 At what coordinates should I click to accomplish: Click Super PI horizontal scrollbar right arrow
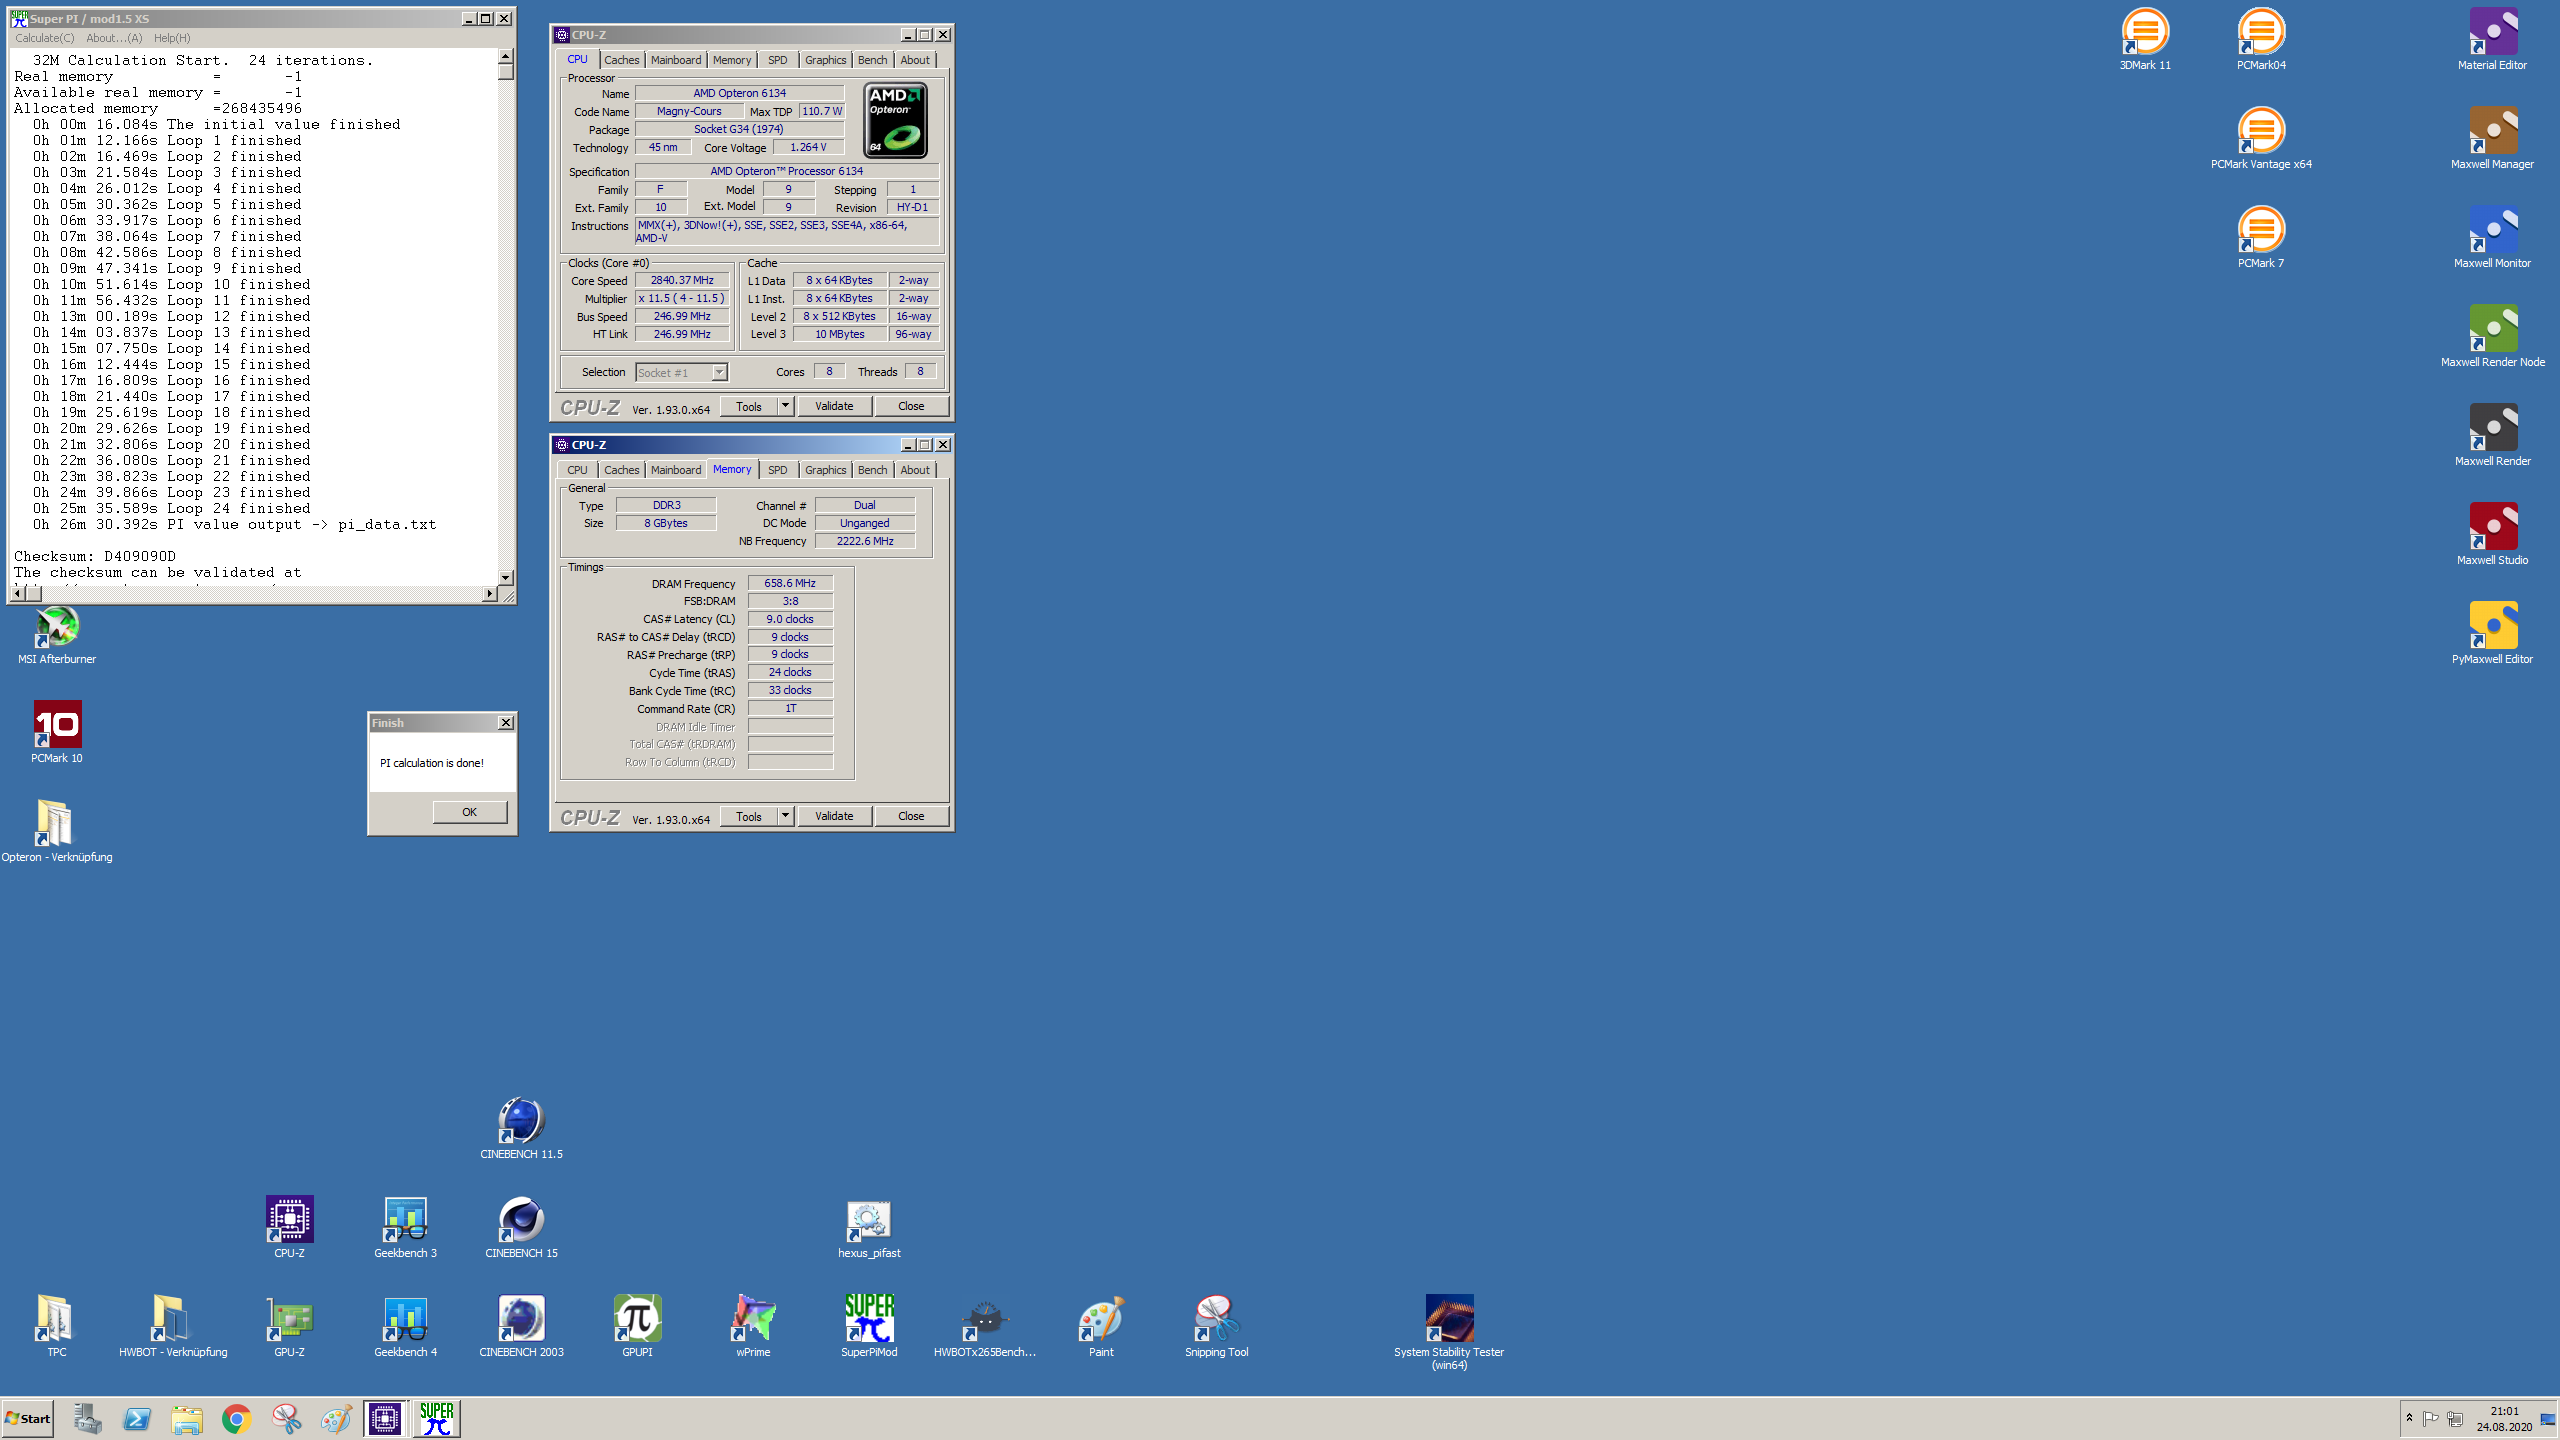tap(490, 593)
